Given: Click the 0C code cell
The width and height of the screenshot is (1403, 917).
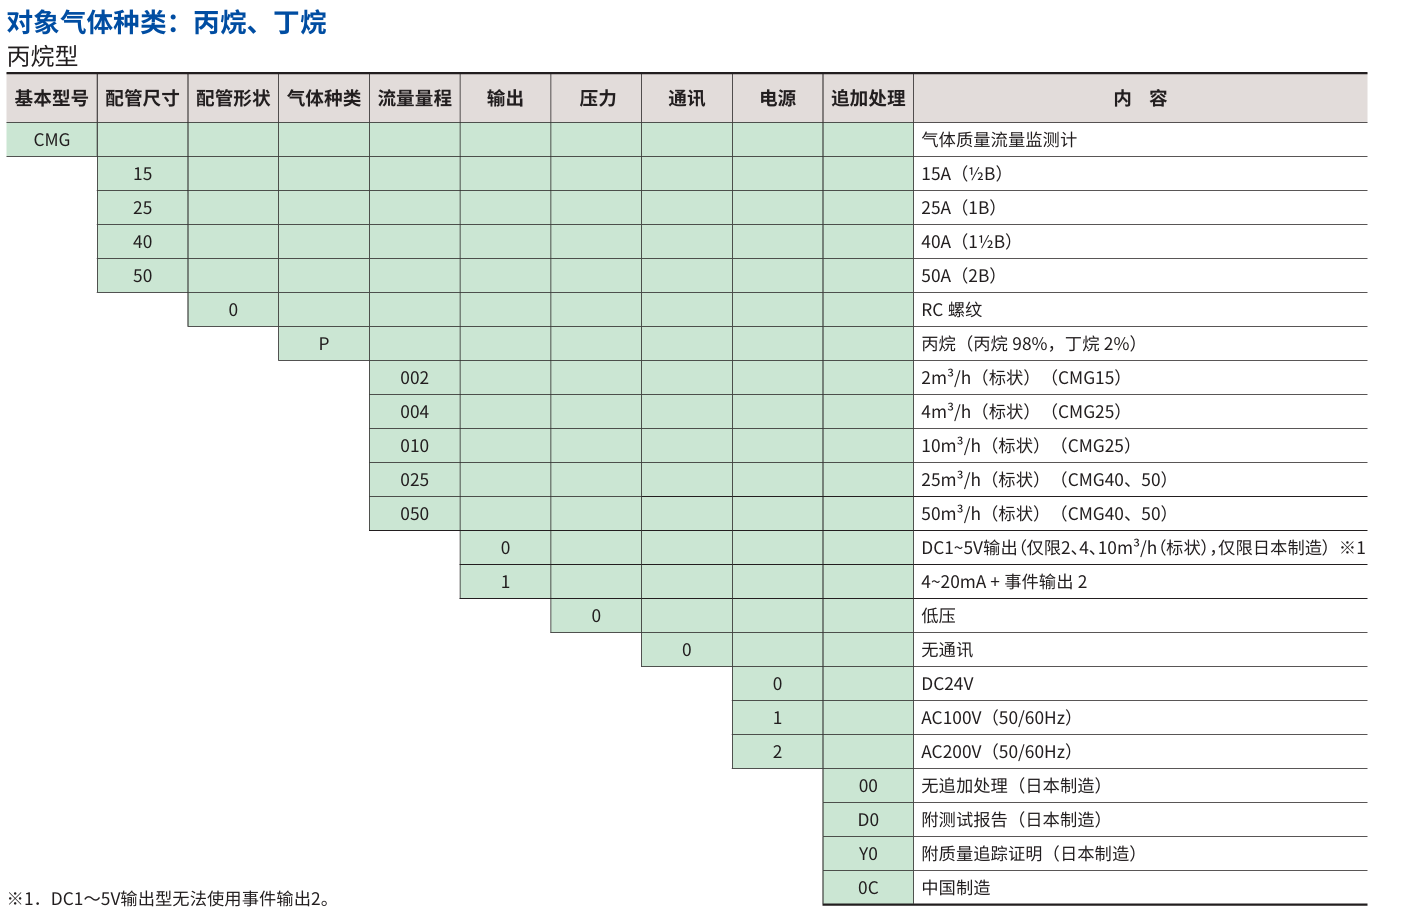Looking at the screenshot, I should tap(868, 888).
